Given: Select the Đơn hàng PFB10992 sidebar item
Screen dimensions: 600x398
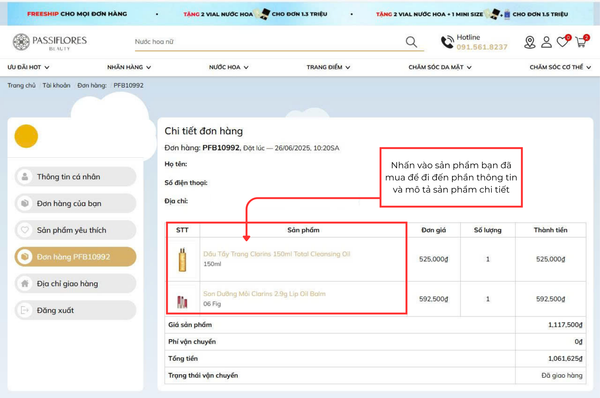Looking at the screenshot, I should (75, 257).
